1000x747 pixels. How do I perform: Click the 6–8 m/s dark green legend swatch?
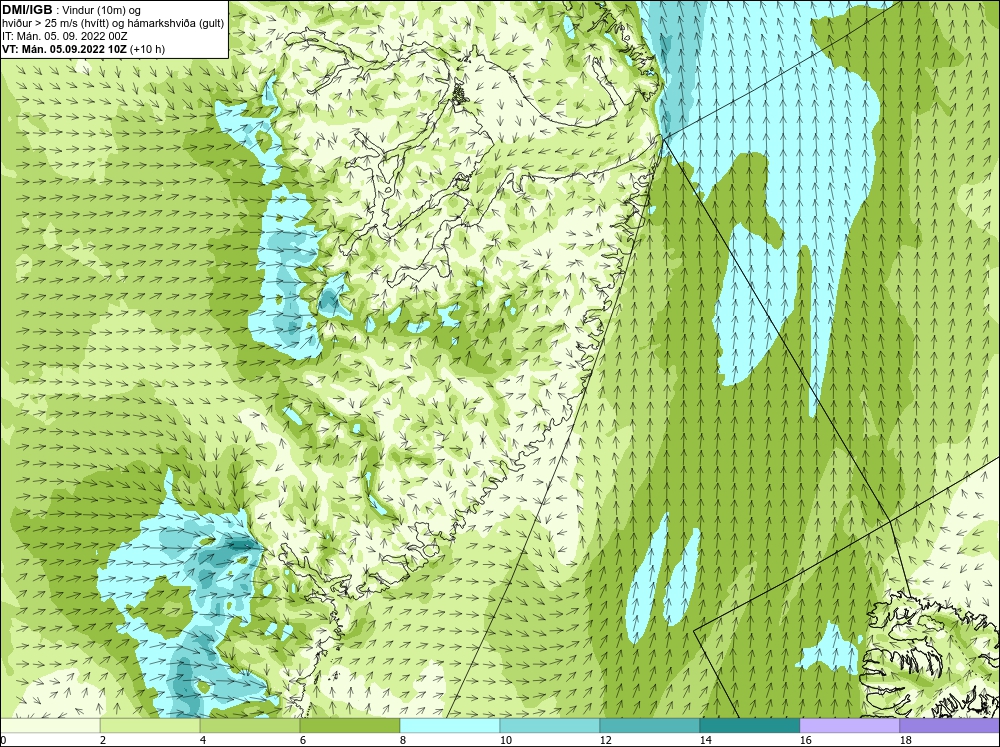click(349, 725)
